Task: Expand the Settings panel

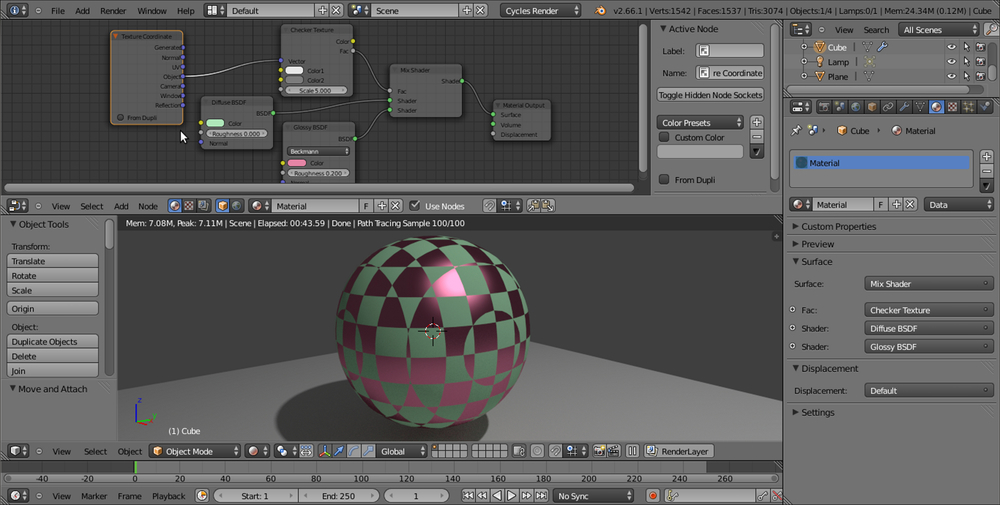Action: [x=817, y=412]
